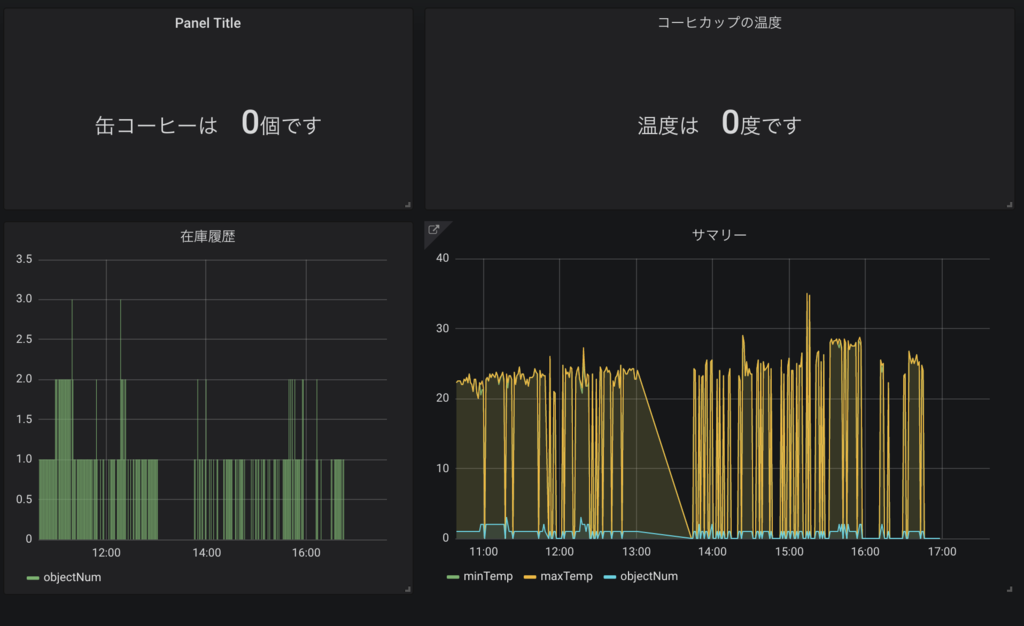Click the 30 y-axis label in サマリー

pyautogui.click(x=442, y=328)
